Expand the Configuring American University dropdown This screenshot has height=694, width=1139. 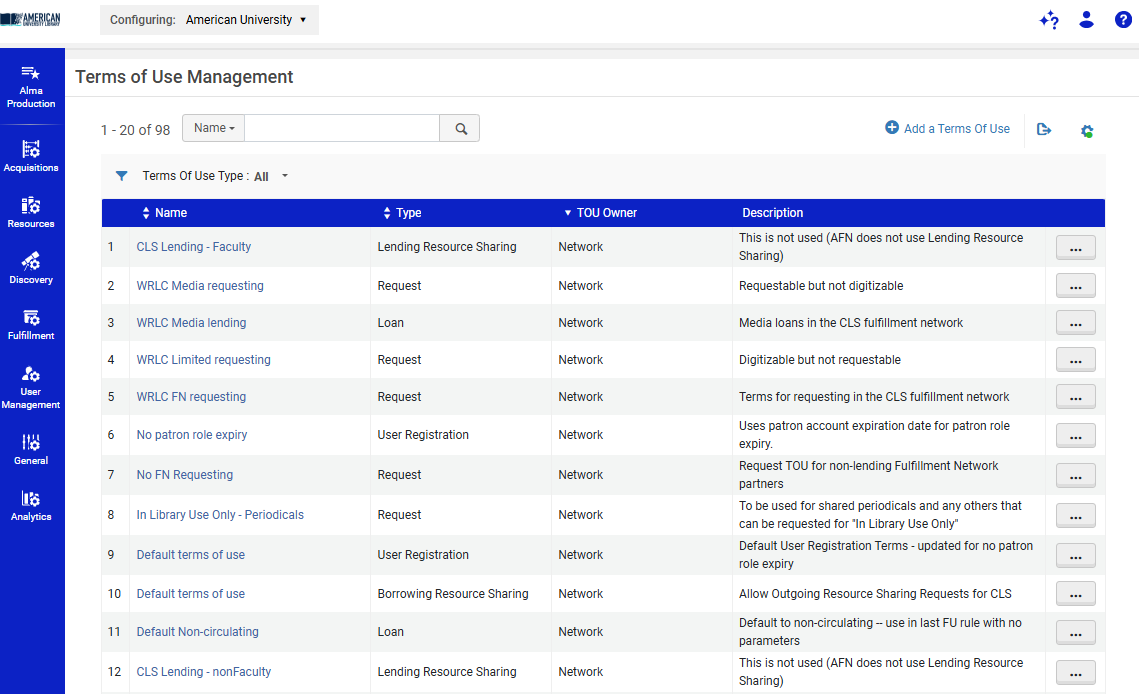[209, 20]
